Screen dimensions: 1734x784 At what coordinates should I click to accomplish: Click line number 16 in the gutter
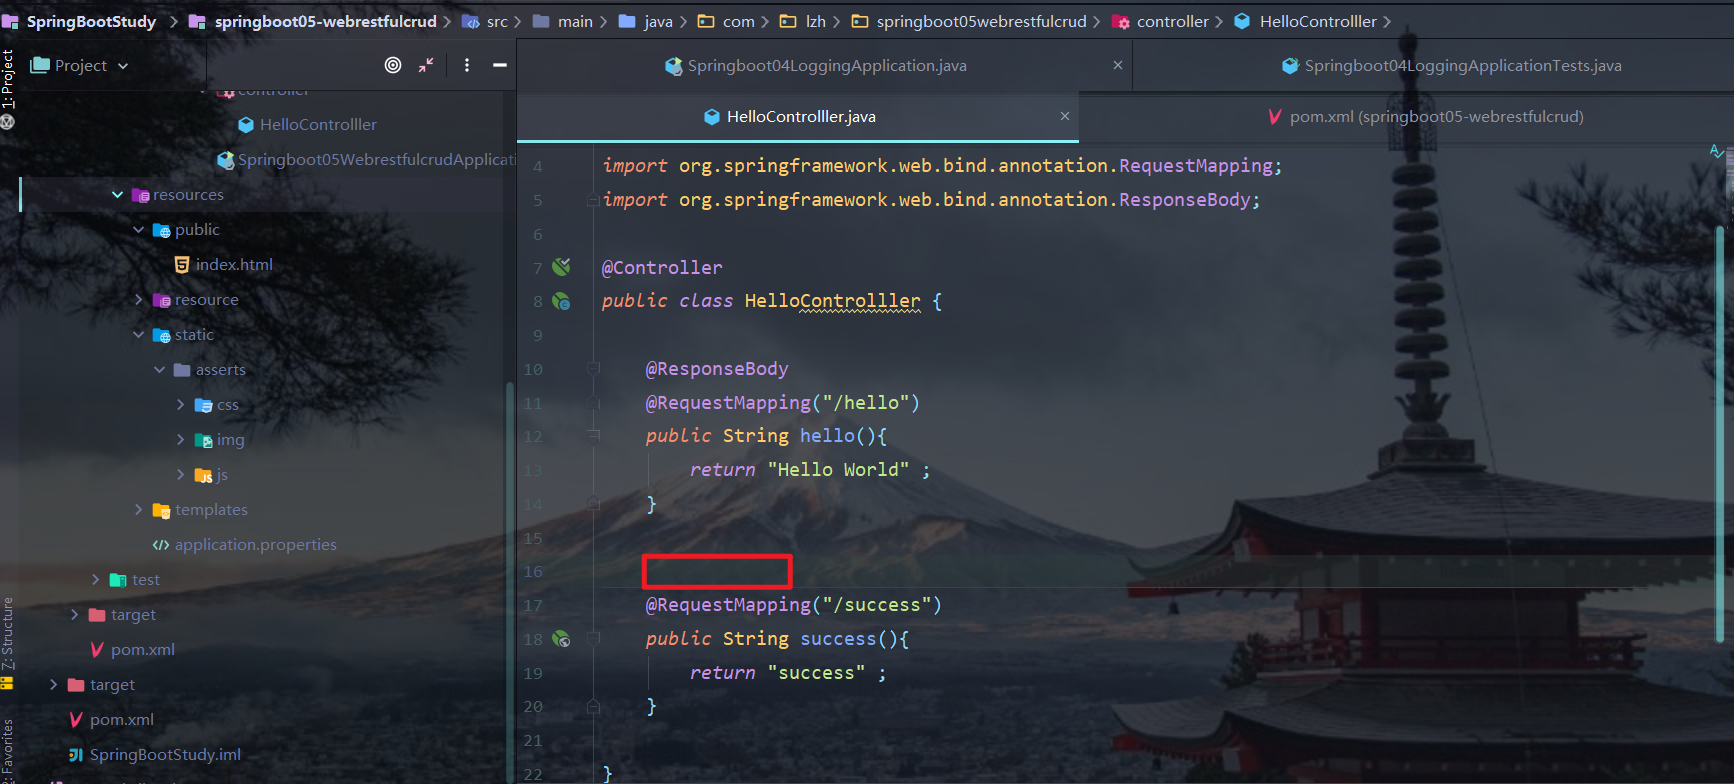coord(533,571)
